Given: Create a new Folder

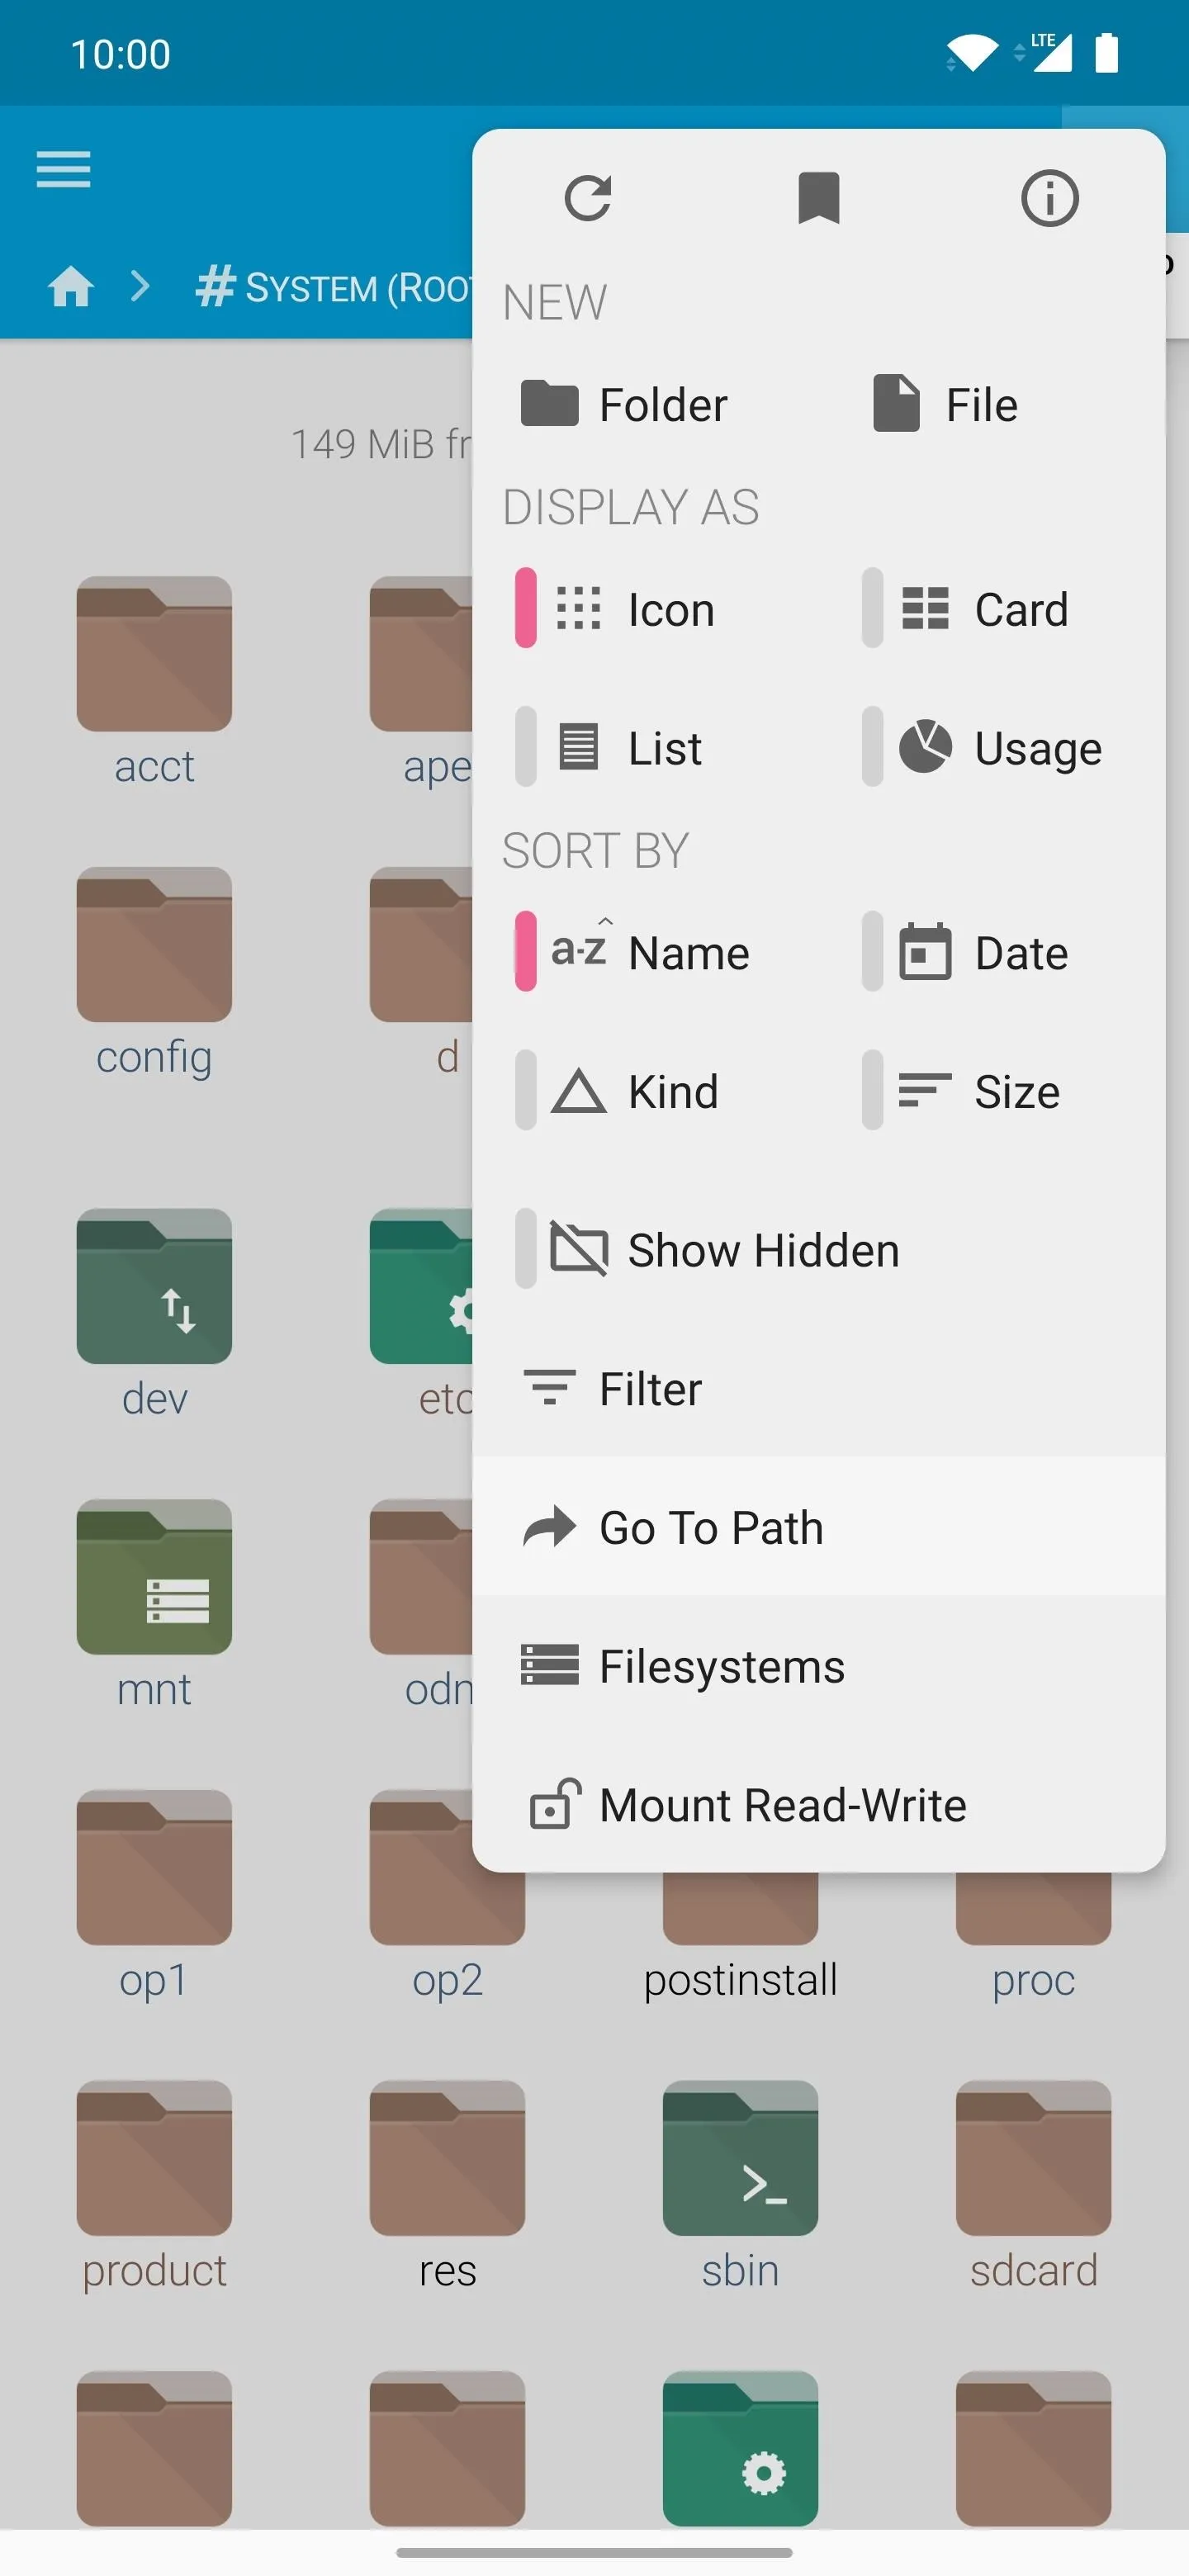Looking at the screenshot, I should (x=625, y=405).
